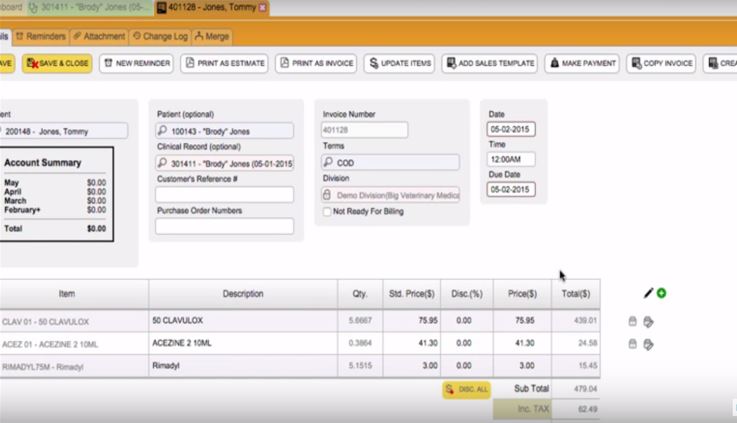Click the Time field showing 12:00AM

[511, 159]
